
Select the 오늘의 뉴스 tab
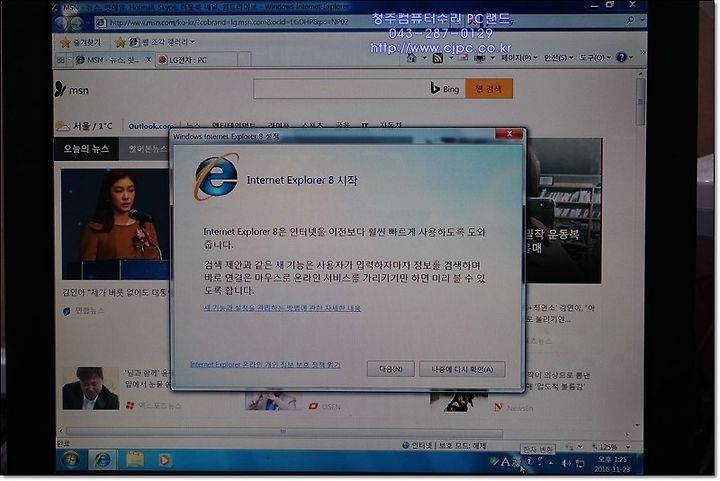tap(86, 149)
